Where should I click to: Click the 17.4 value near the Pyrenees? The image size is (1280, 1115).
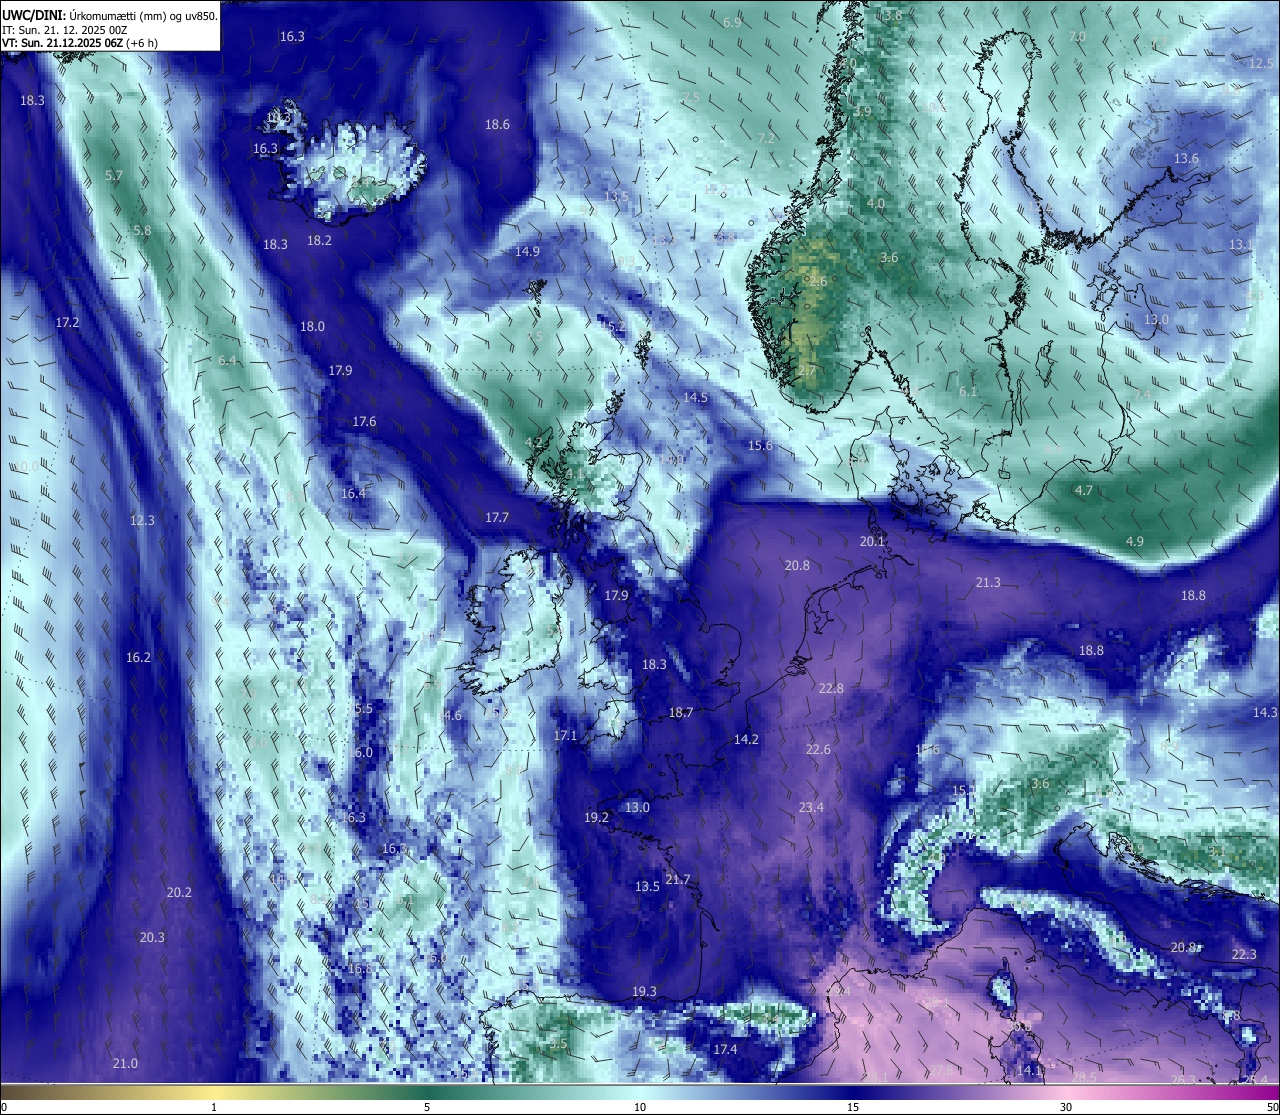pos(725,1050)
